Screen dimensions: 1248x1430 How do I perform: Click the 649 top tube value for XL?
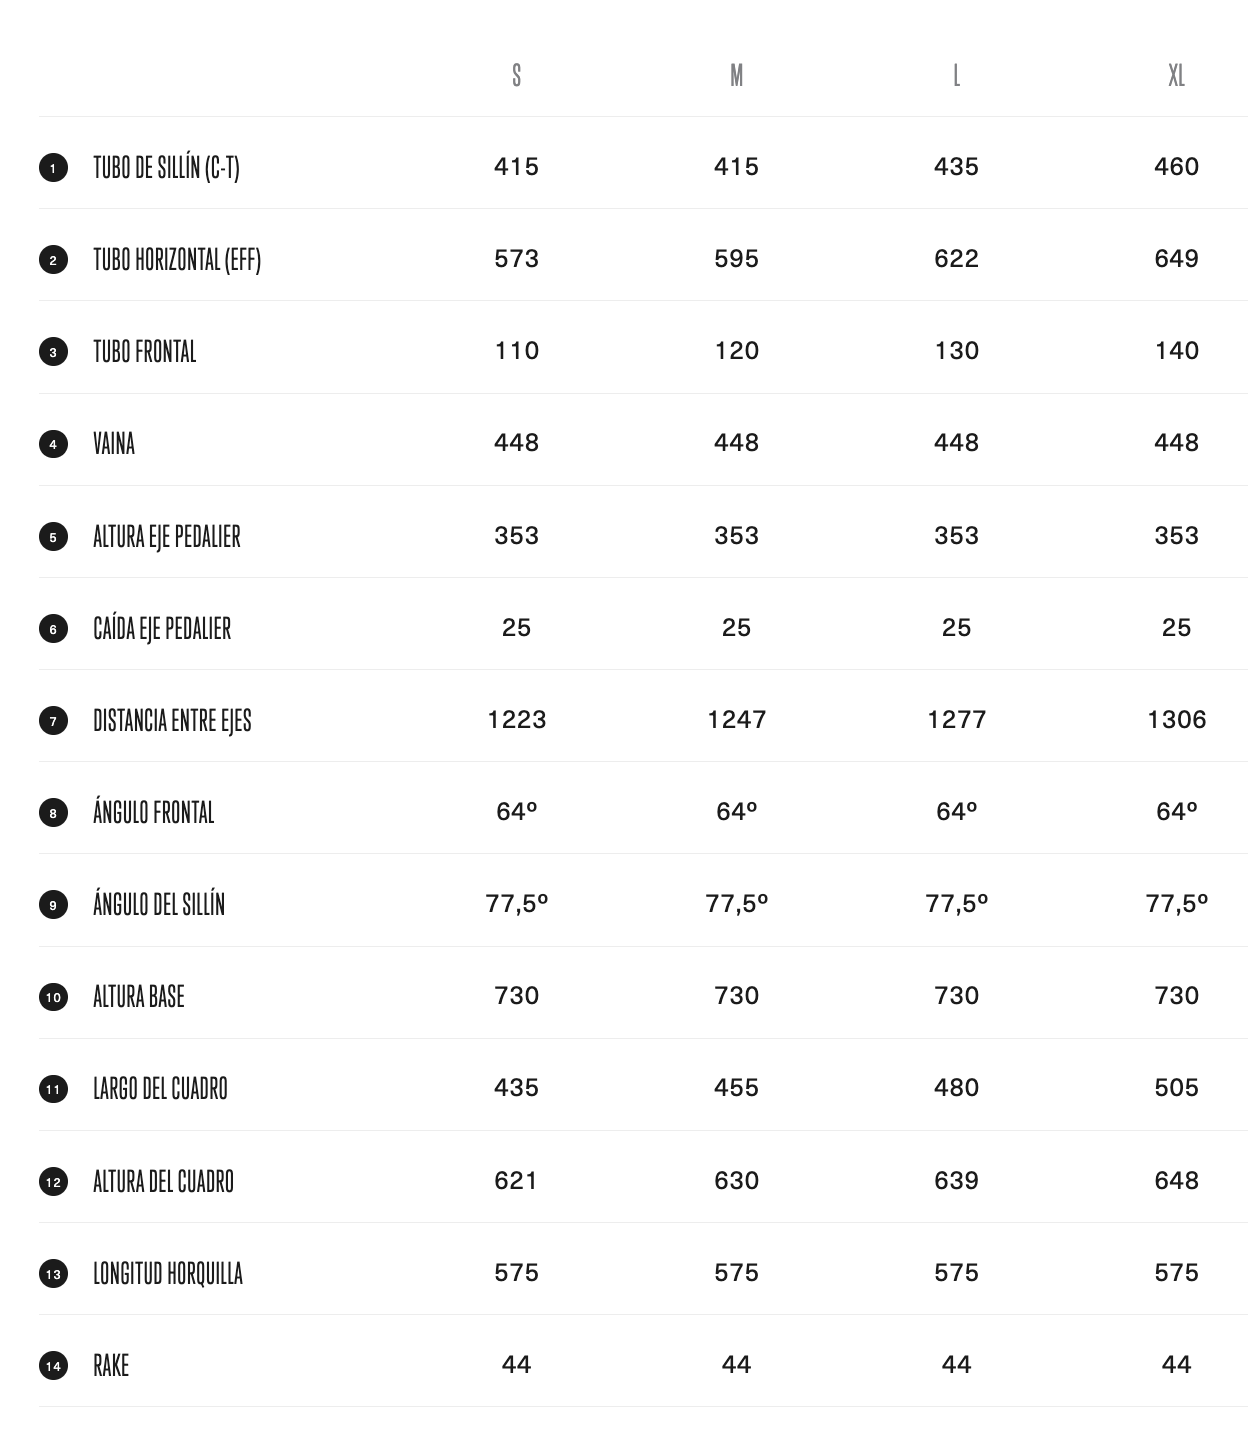pos(1176,259)
